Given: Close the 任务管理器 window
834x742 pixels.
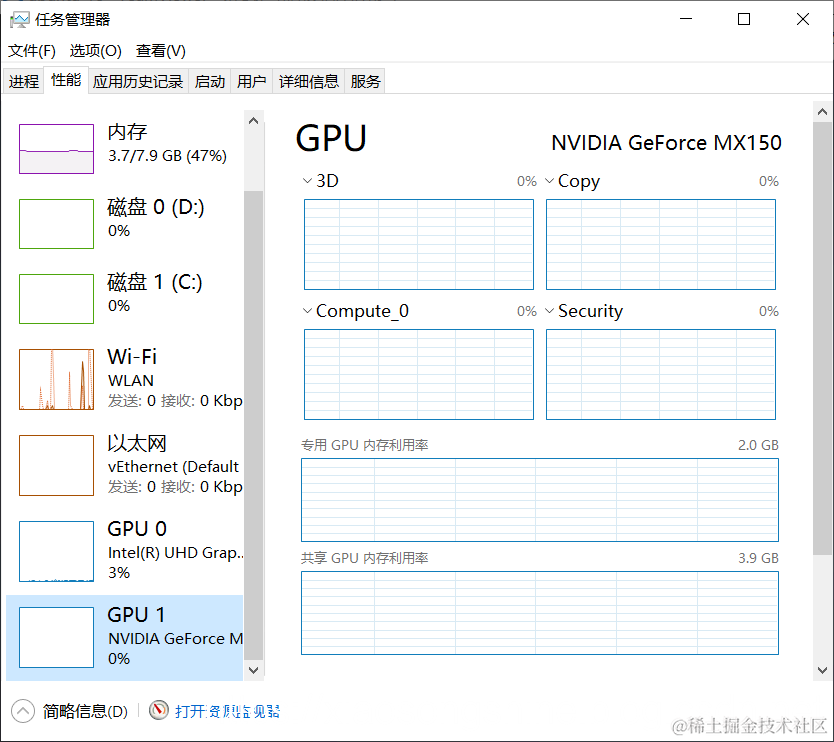Looking at the screenshot, I should pyautogui.click(x=803, y=19).
